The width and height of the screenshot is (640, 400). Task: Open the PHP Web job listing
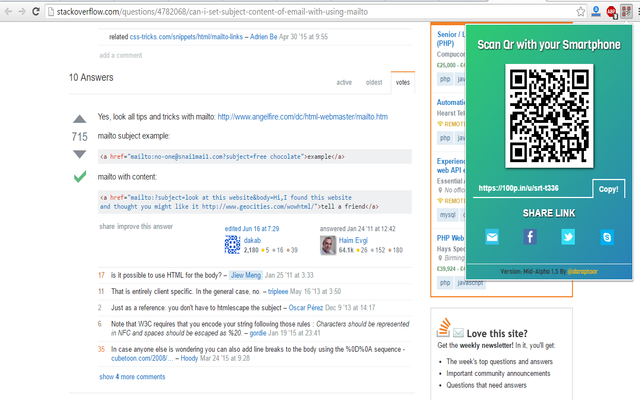coord(451,238)
